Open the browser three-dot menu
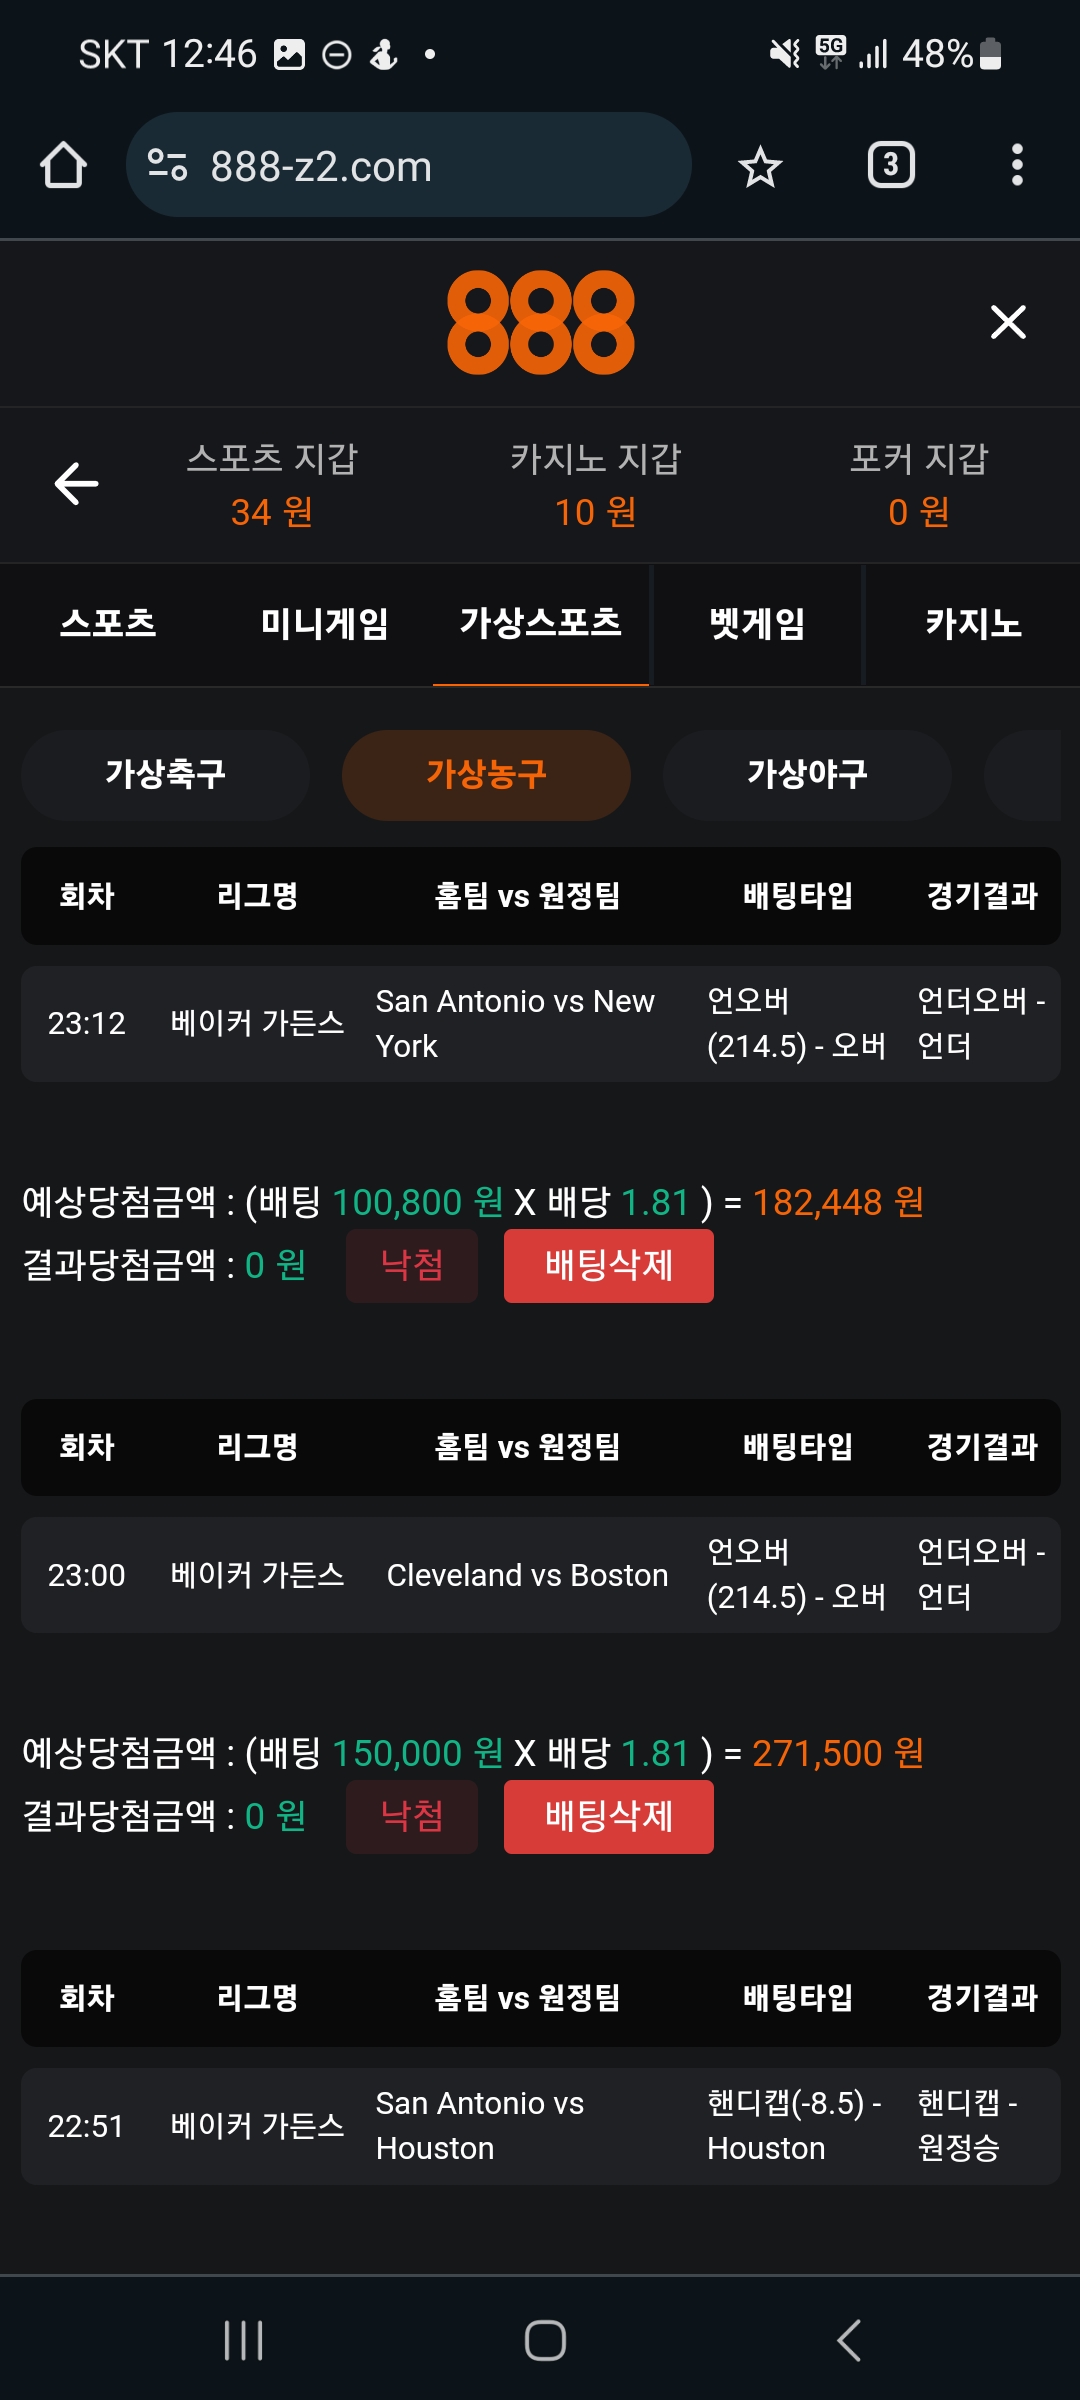Viewport: 1080px width, 2400px height. click(1017, 165)
